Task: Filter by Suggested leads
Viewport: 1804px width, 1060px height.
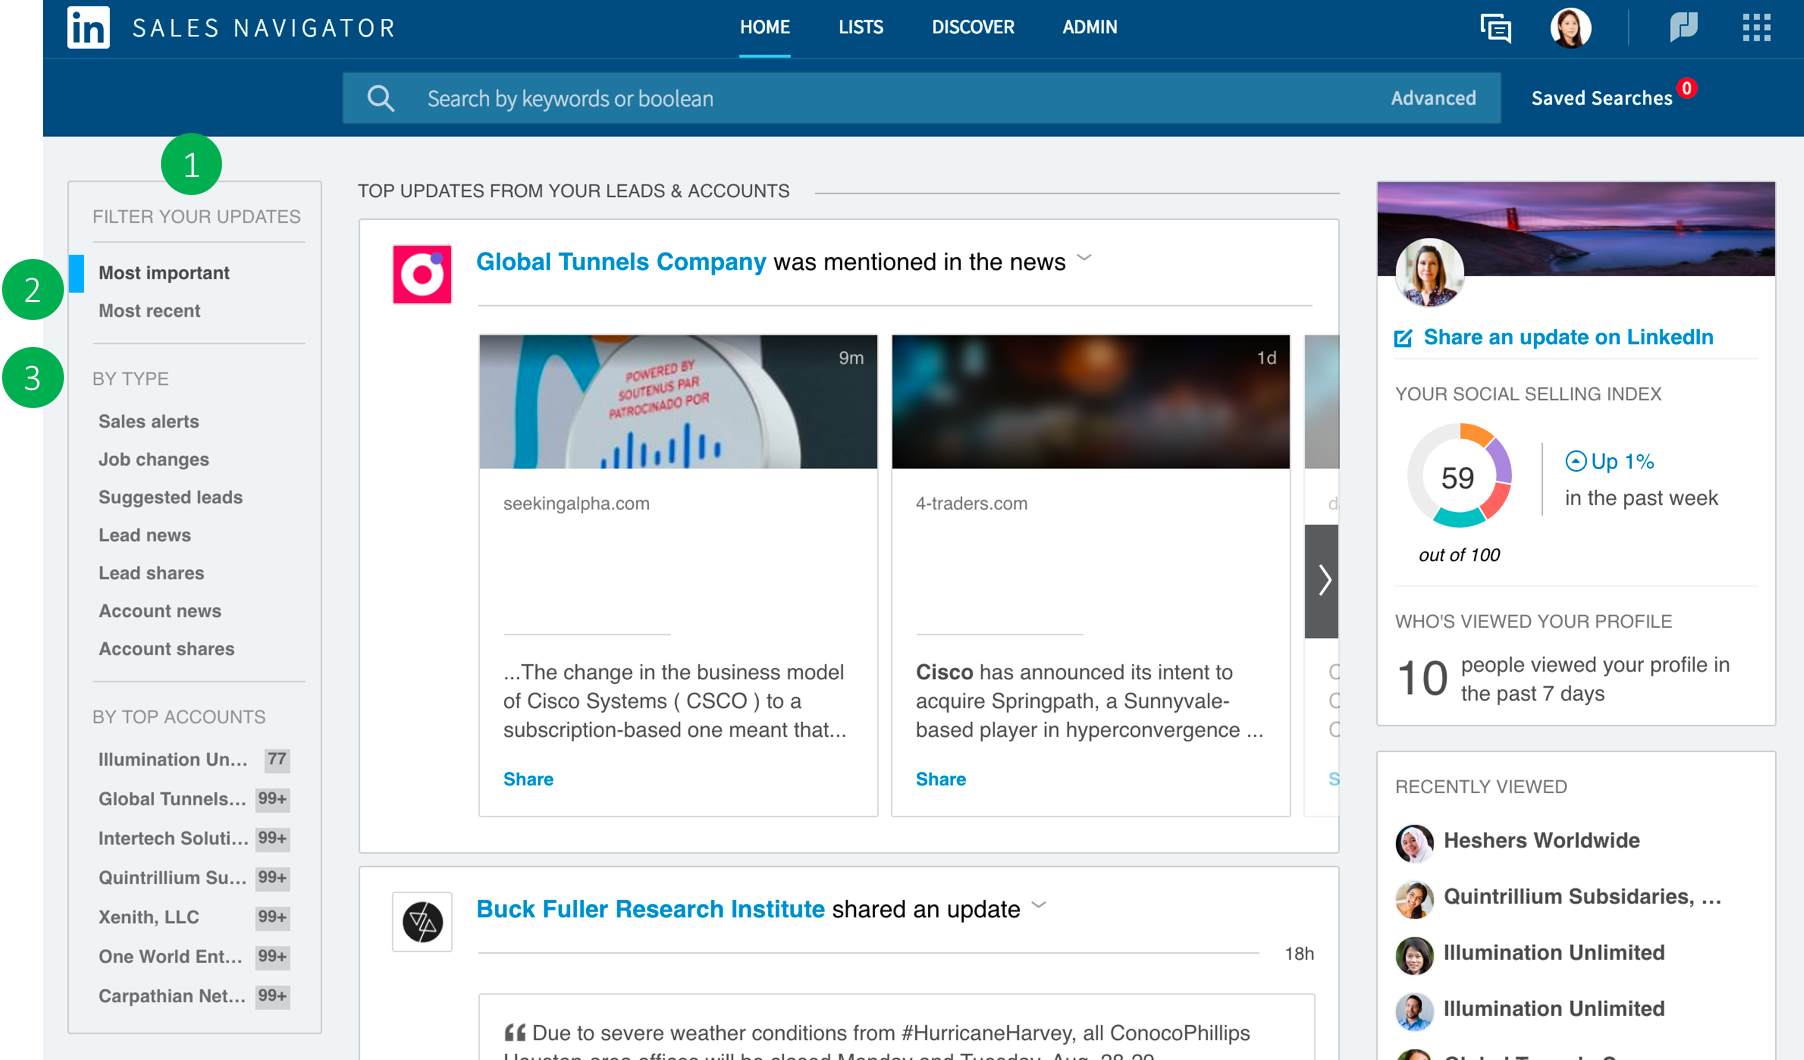Action: click(x=170, y=498)
